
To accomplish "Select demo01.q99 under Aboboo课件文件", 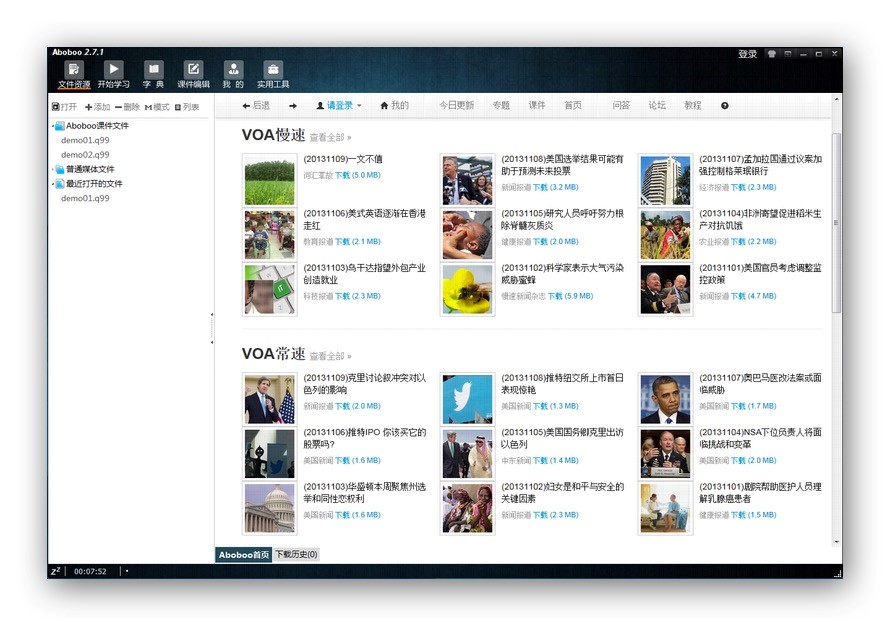I will click(85, 140).
